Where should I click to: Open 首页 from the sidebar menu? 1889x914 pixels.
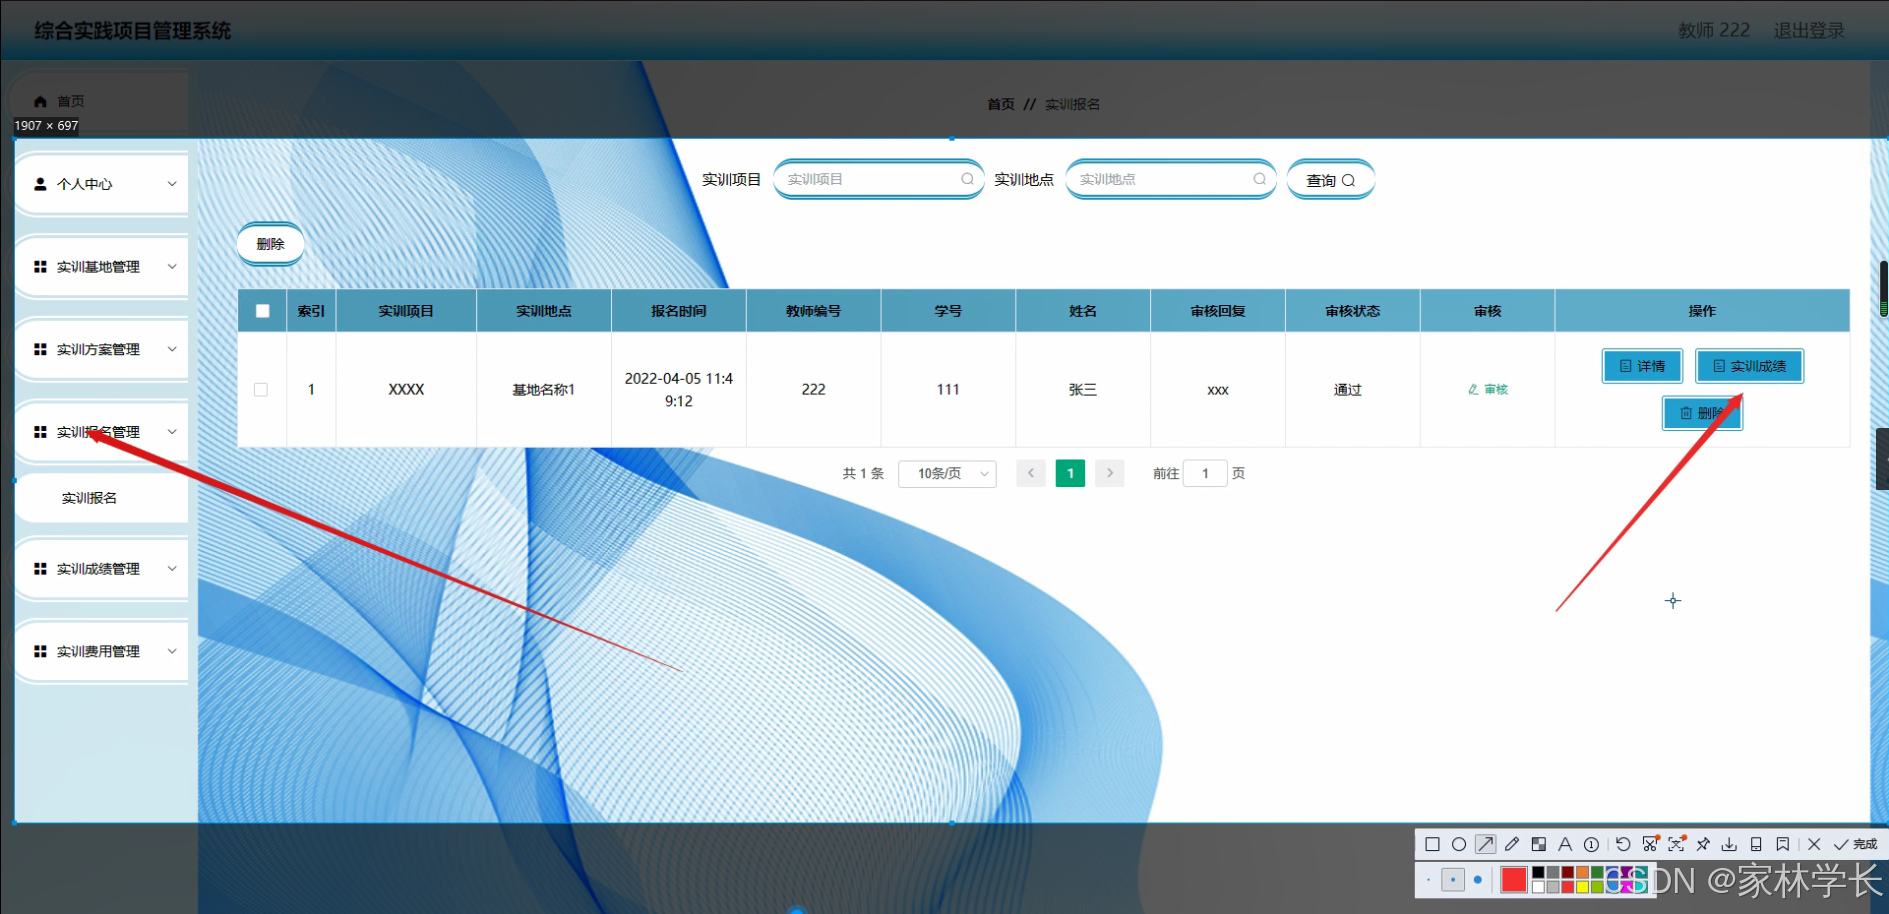point(70,101)
